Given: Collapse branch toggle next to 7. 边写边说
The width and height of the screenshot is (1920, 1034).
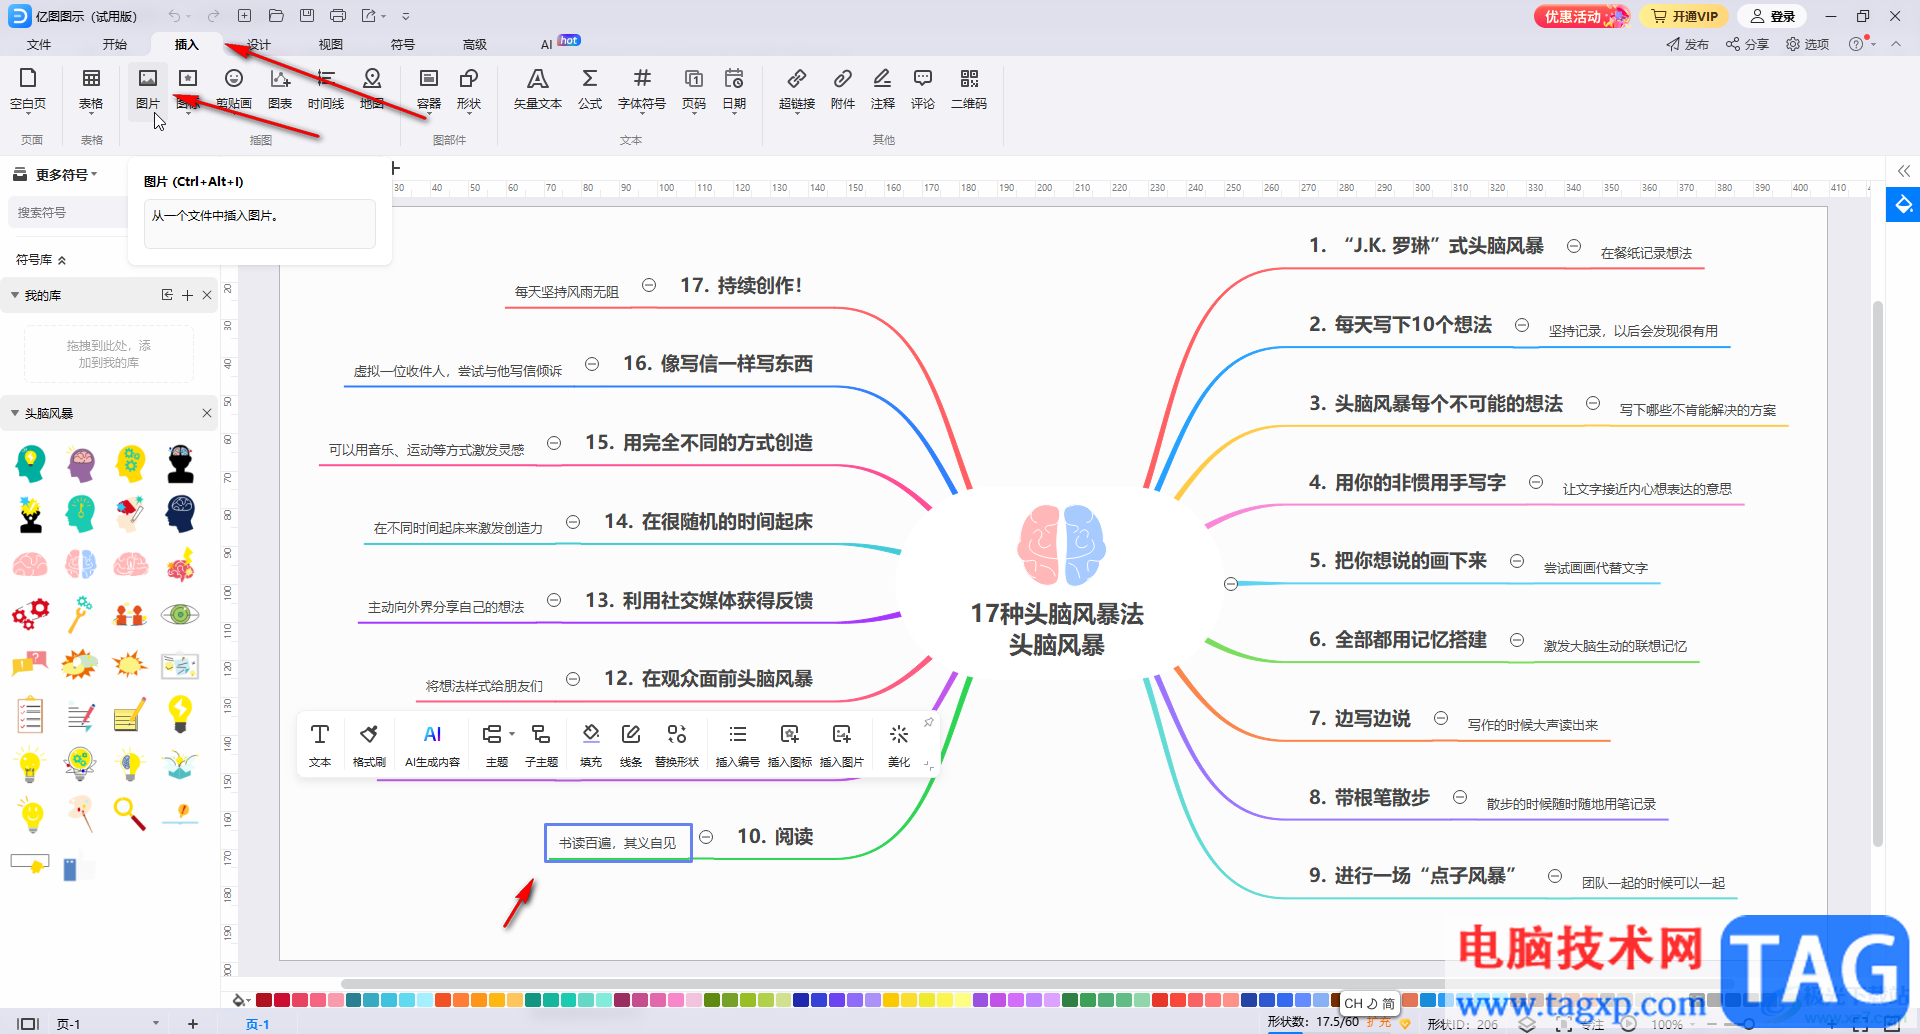Looking at the screenshot, I should 1441,718.
